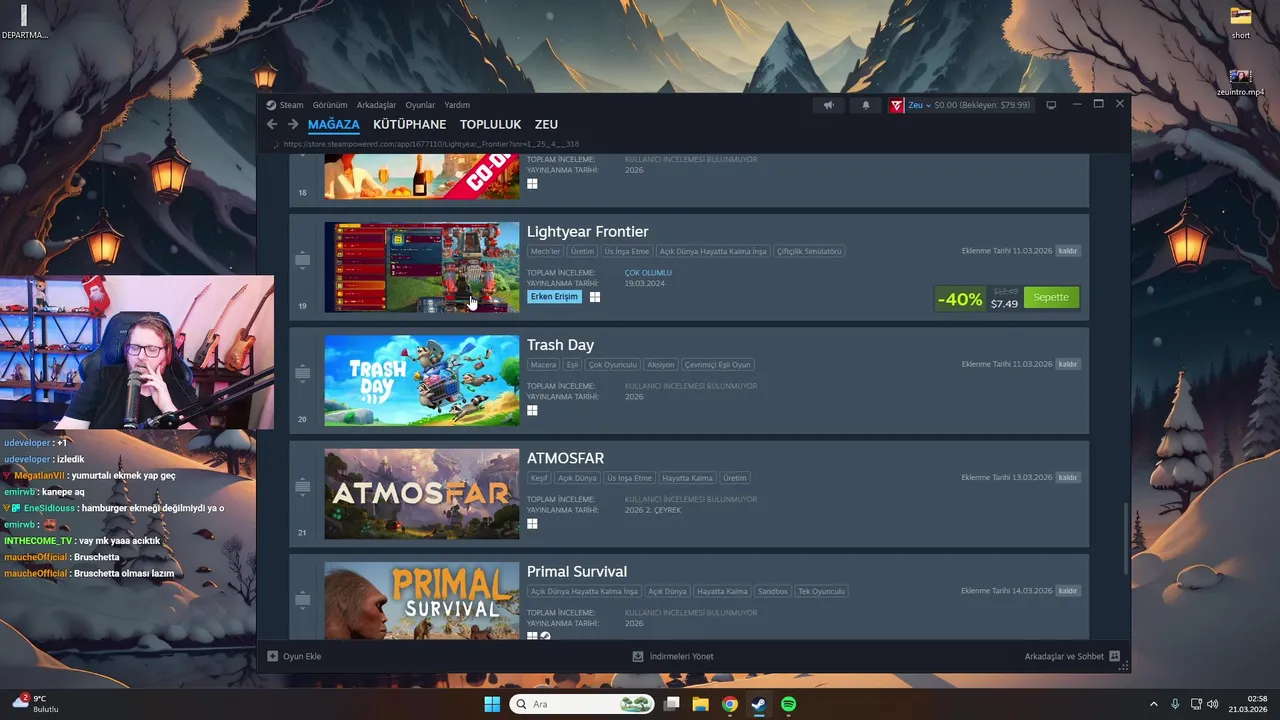Click the Trash Day thumbnail
This screenshot has height=720, width=1280.
click(422, 380)
